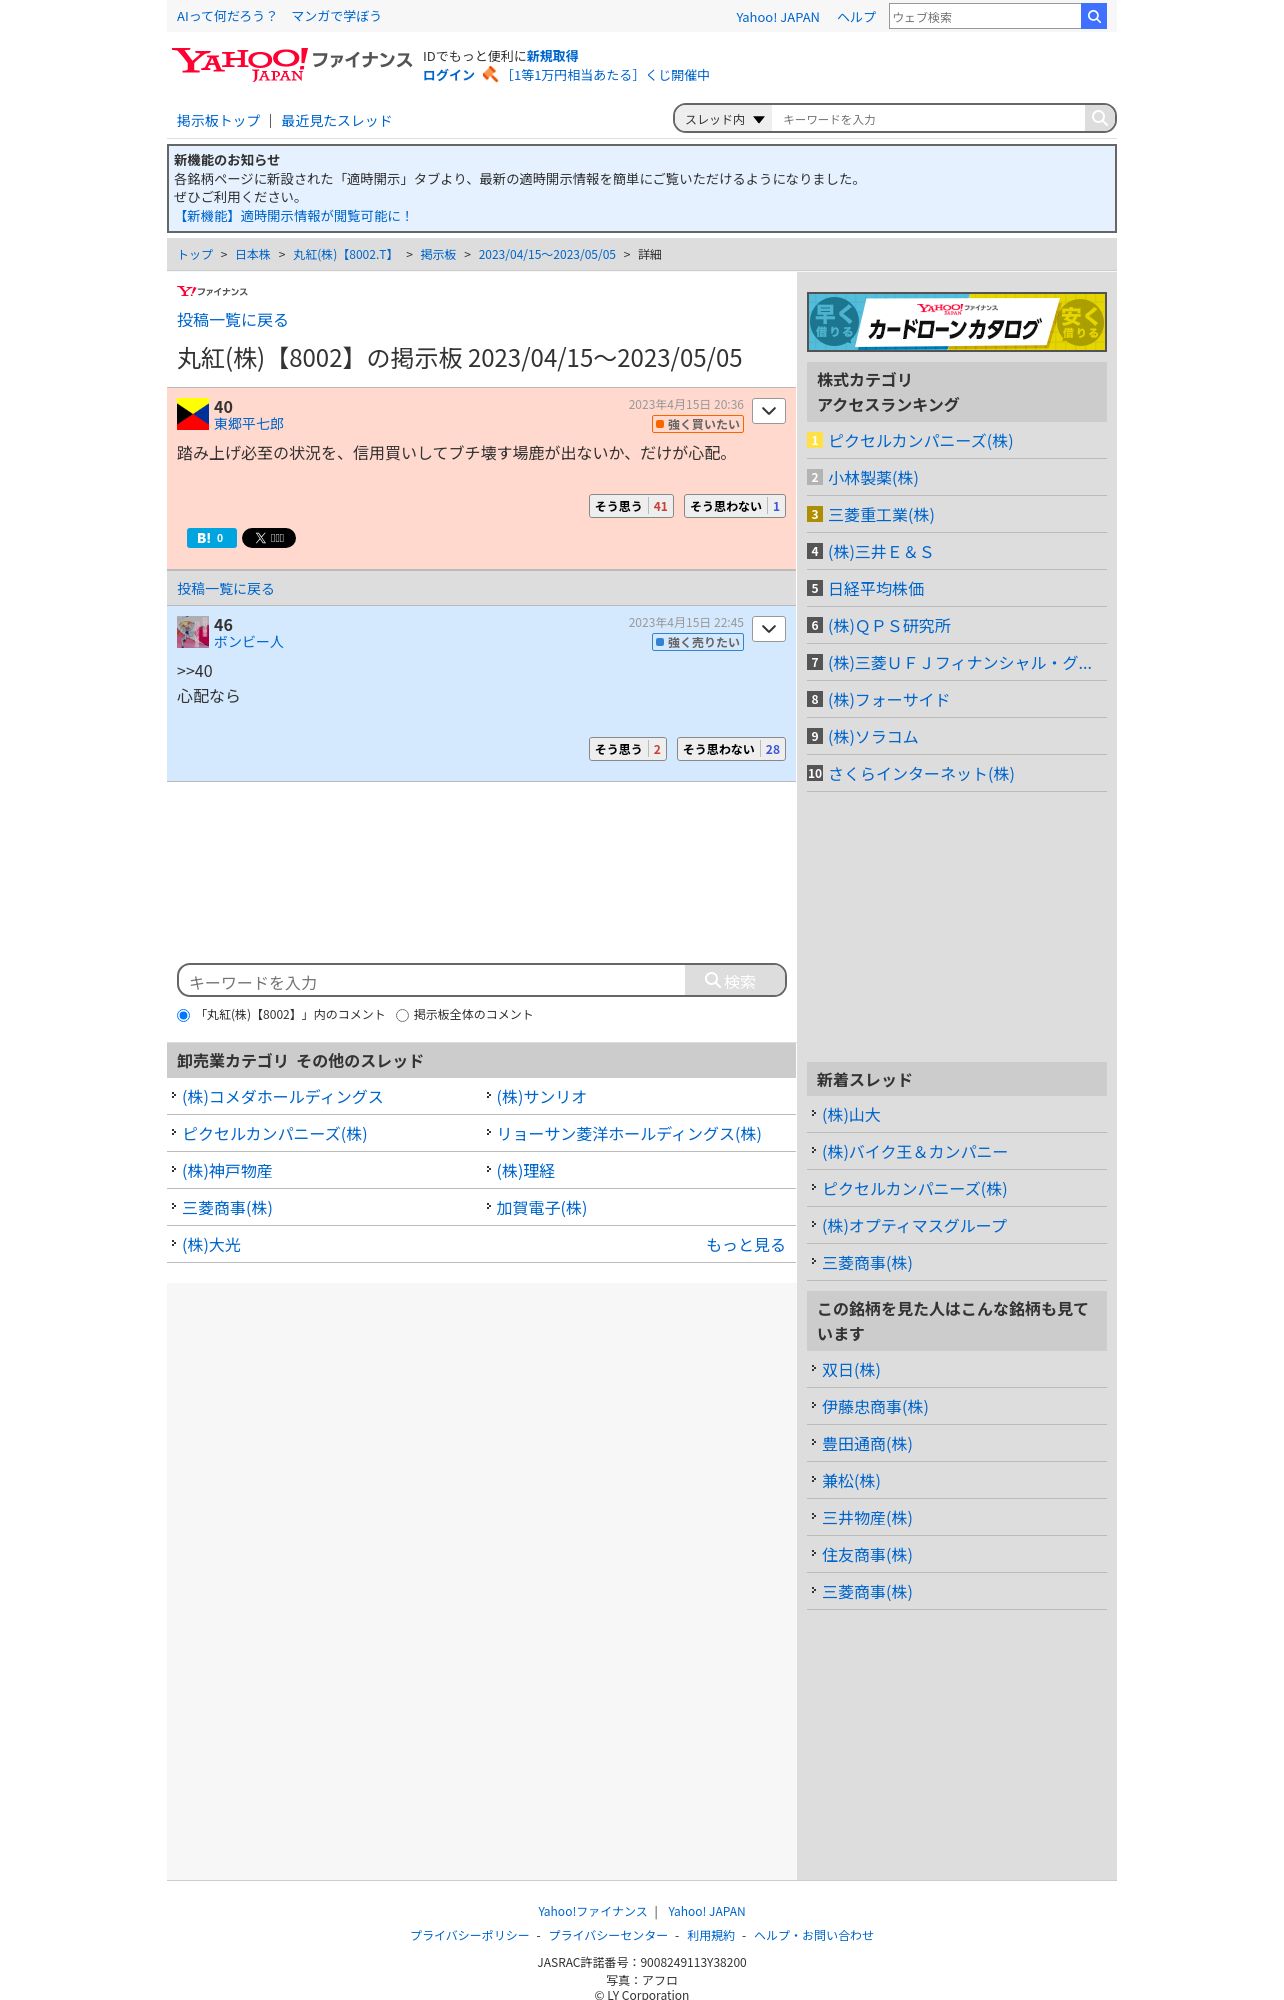Select 丸紅(株)【8002】内のコメント radio button
This screenshot has height=2000, width=1284.
tap(183, 1015)
